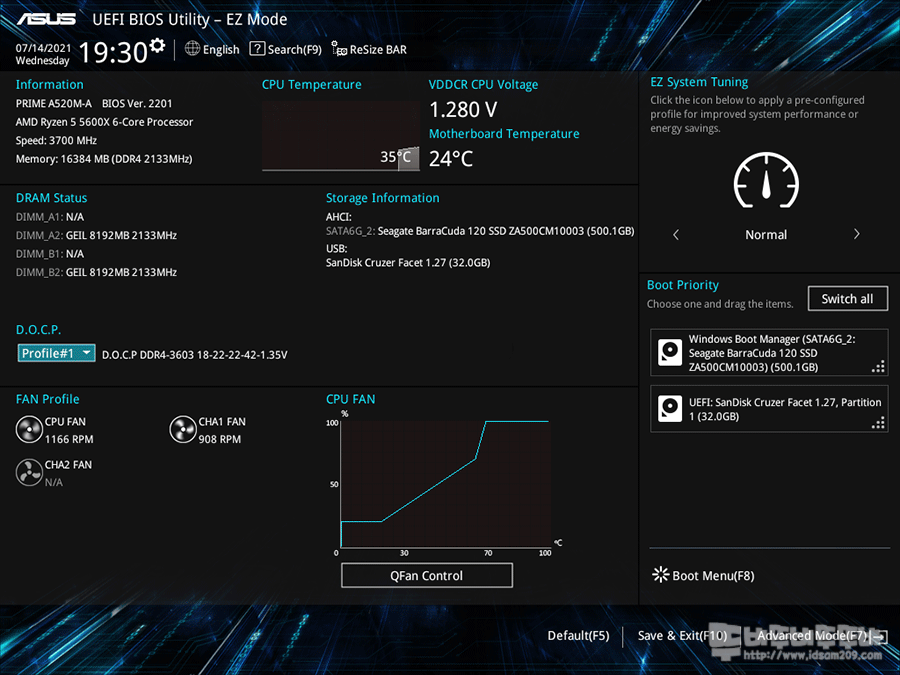Open QFan Control
The height and width of the screenshot is (675, 900).
pyautogui.click(x=426, y=575)
